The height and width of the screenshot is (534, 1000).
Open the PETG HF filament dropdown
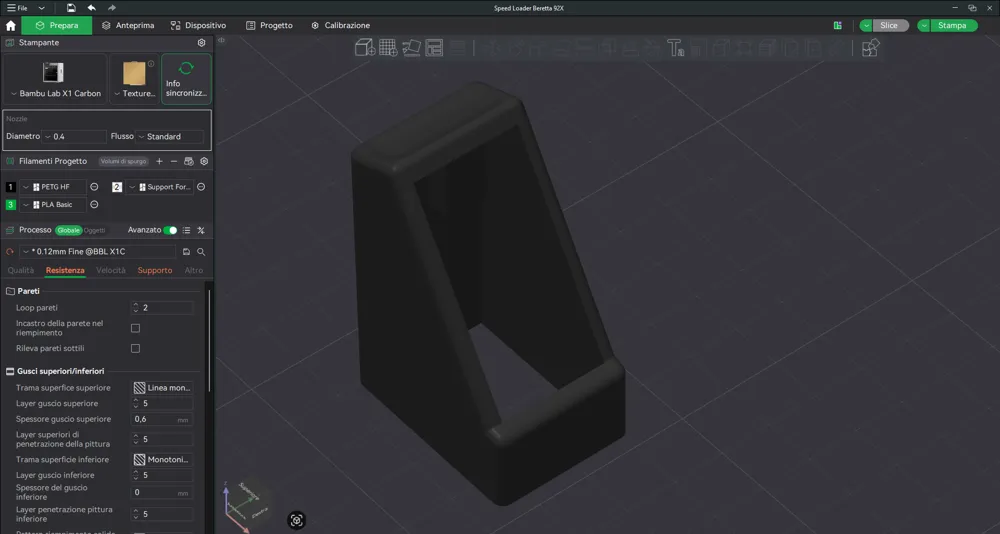pos(52,187)
